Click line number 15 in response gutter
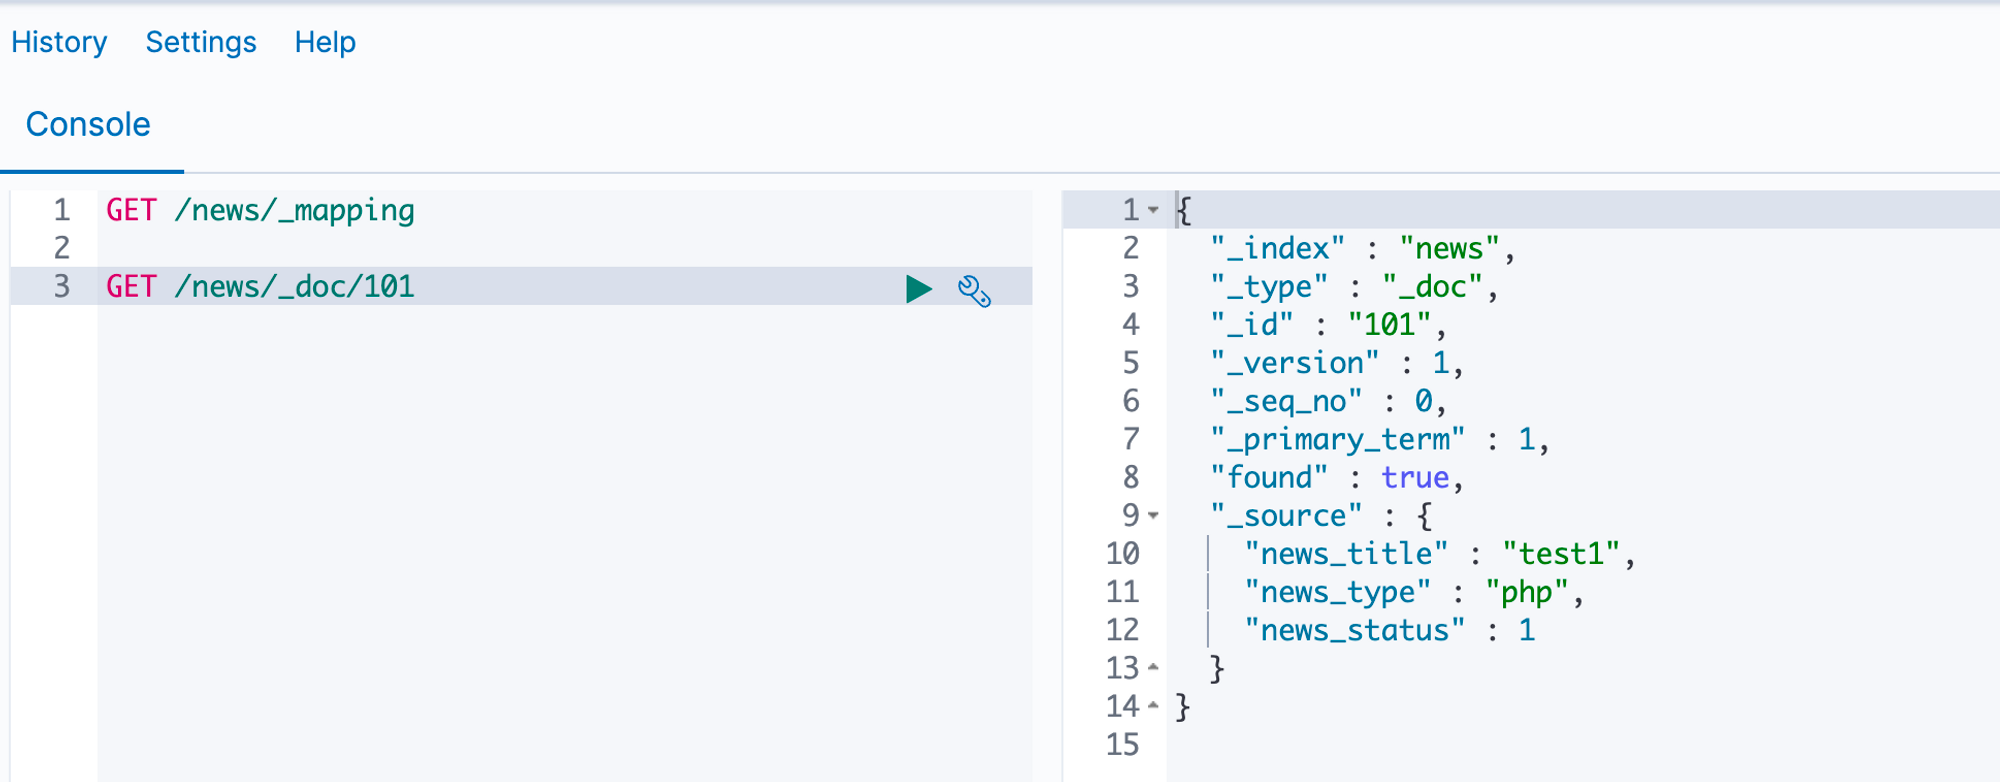 [x=1122, y=745]
